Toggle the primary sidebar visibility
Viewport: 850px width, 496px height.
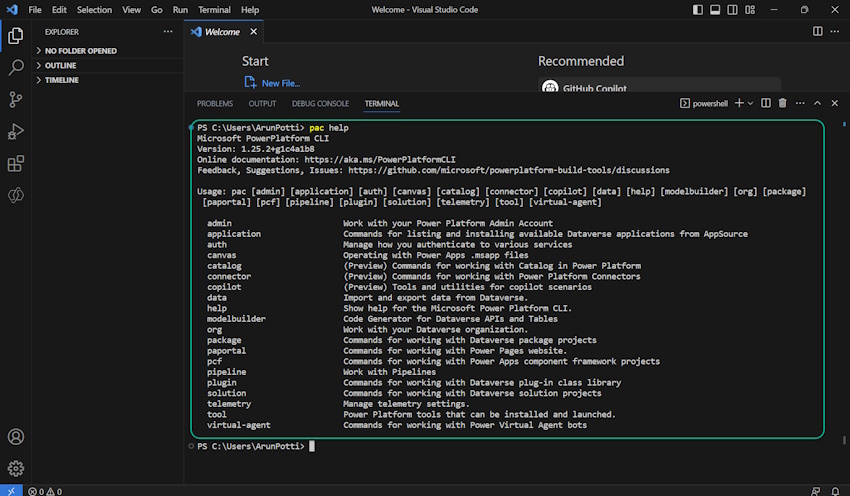[x=700, y=10]
